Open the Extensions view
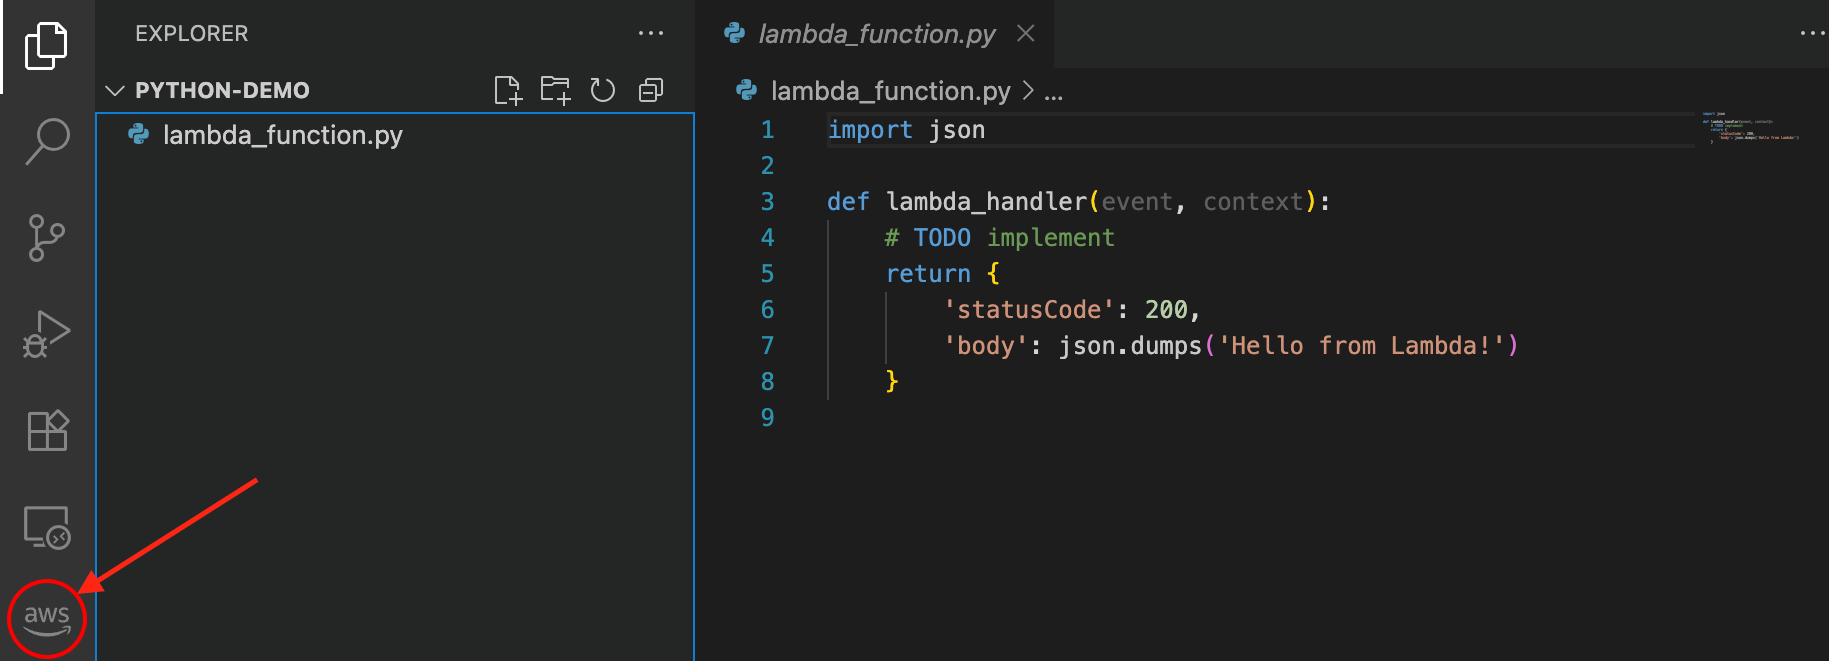The height and width of the screenshot is (661, 1829). pos(47,431)
